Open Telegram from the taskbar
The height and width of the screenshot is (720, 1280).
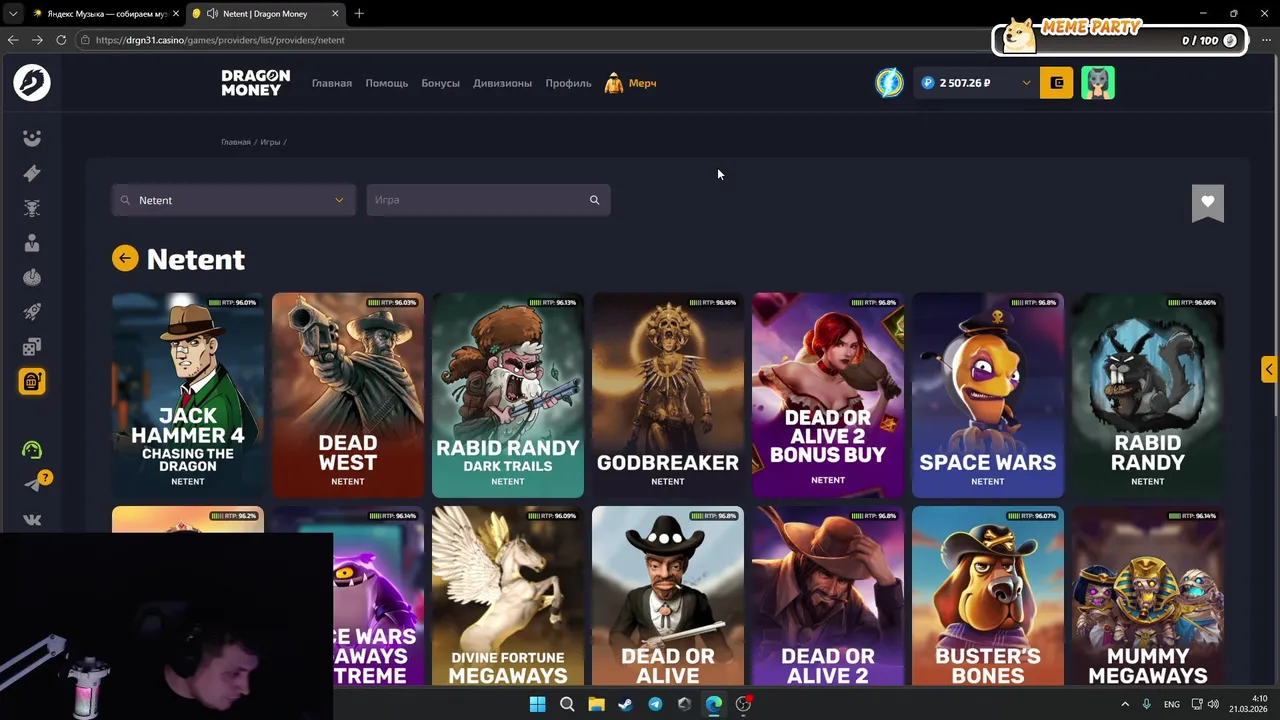(x=655, y=704)
